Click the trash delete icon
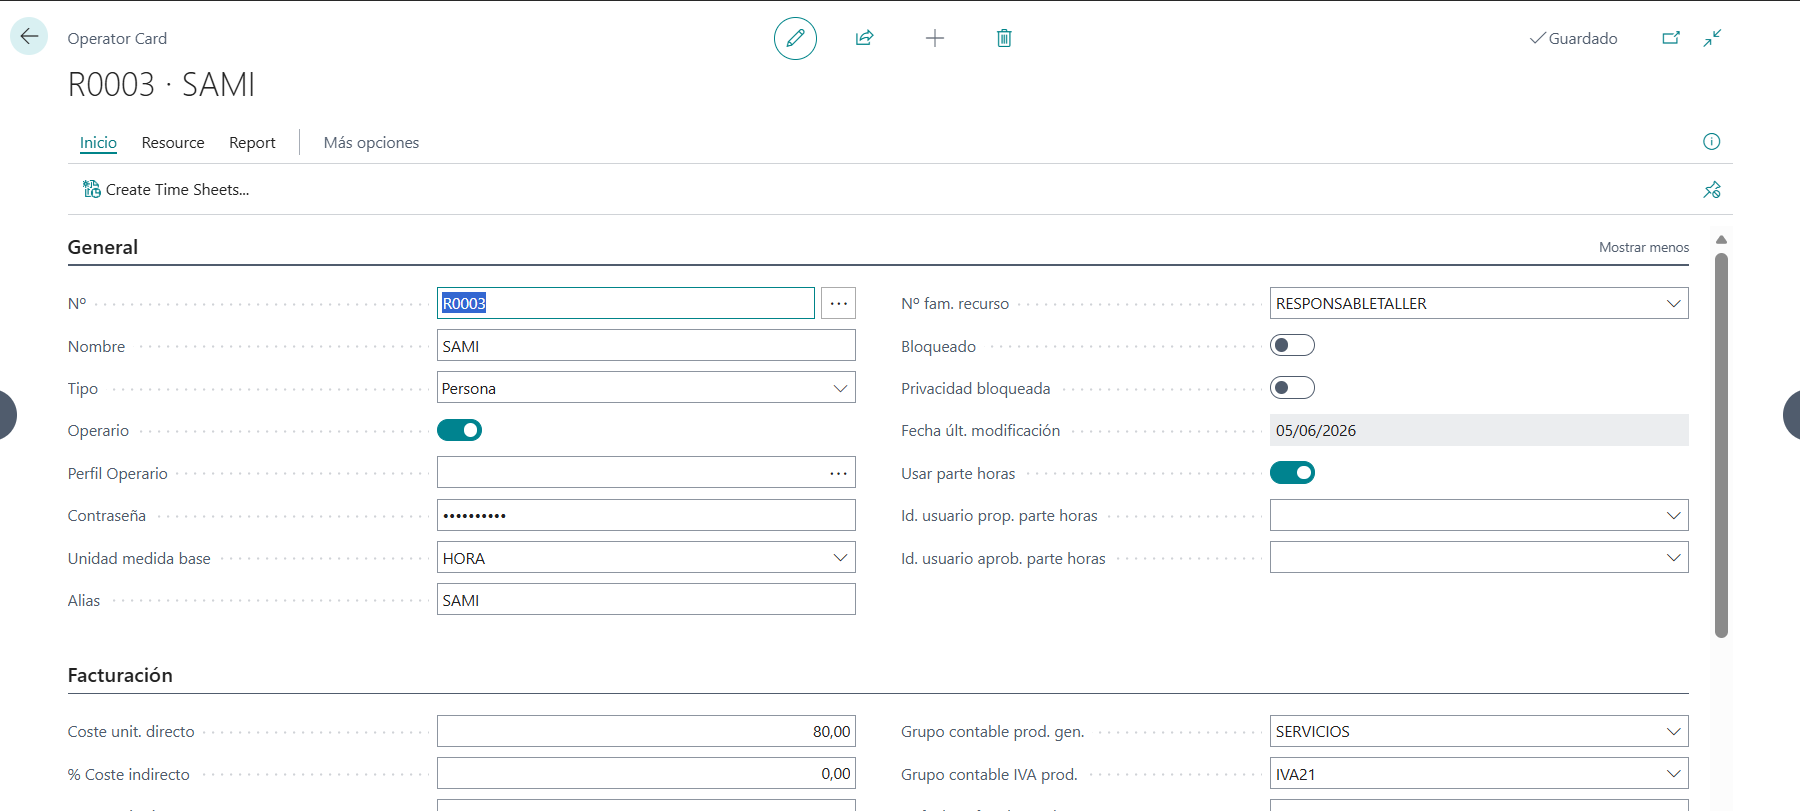 click(1004, 38)
